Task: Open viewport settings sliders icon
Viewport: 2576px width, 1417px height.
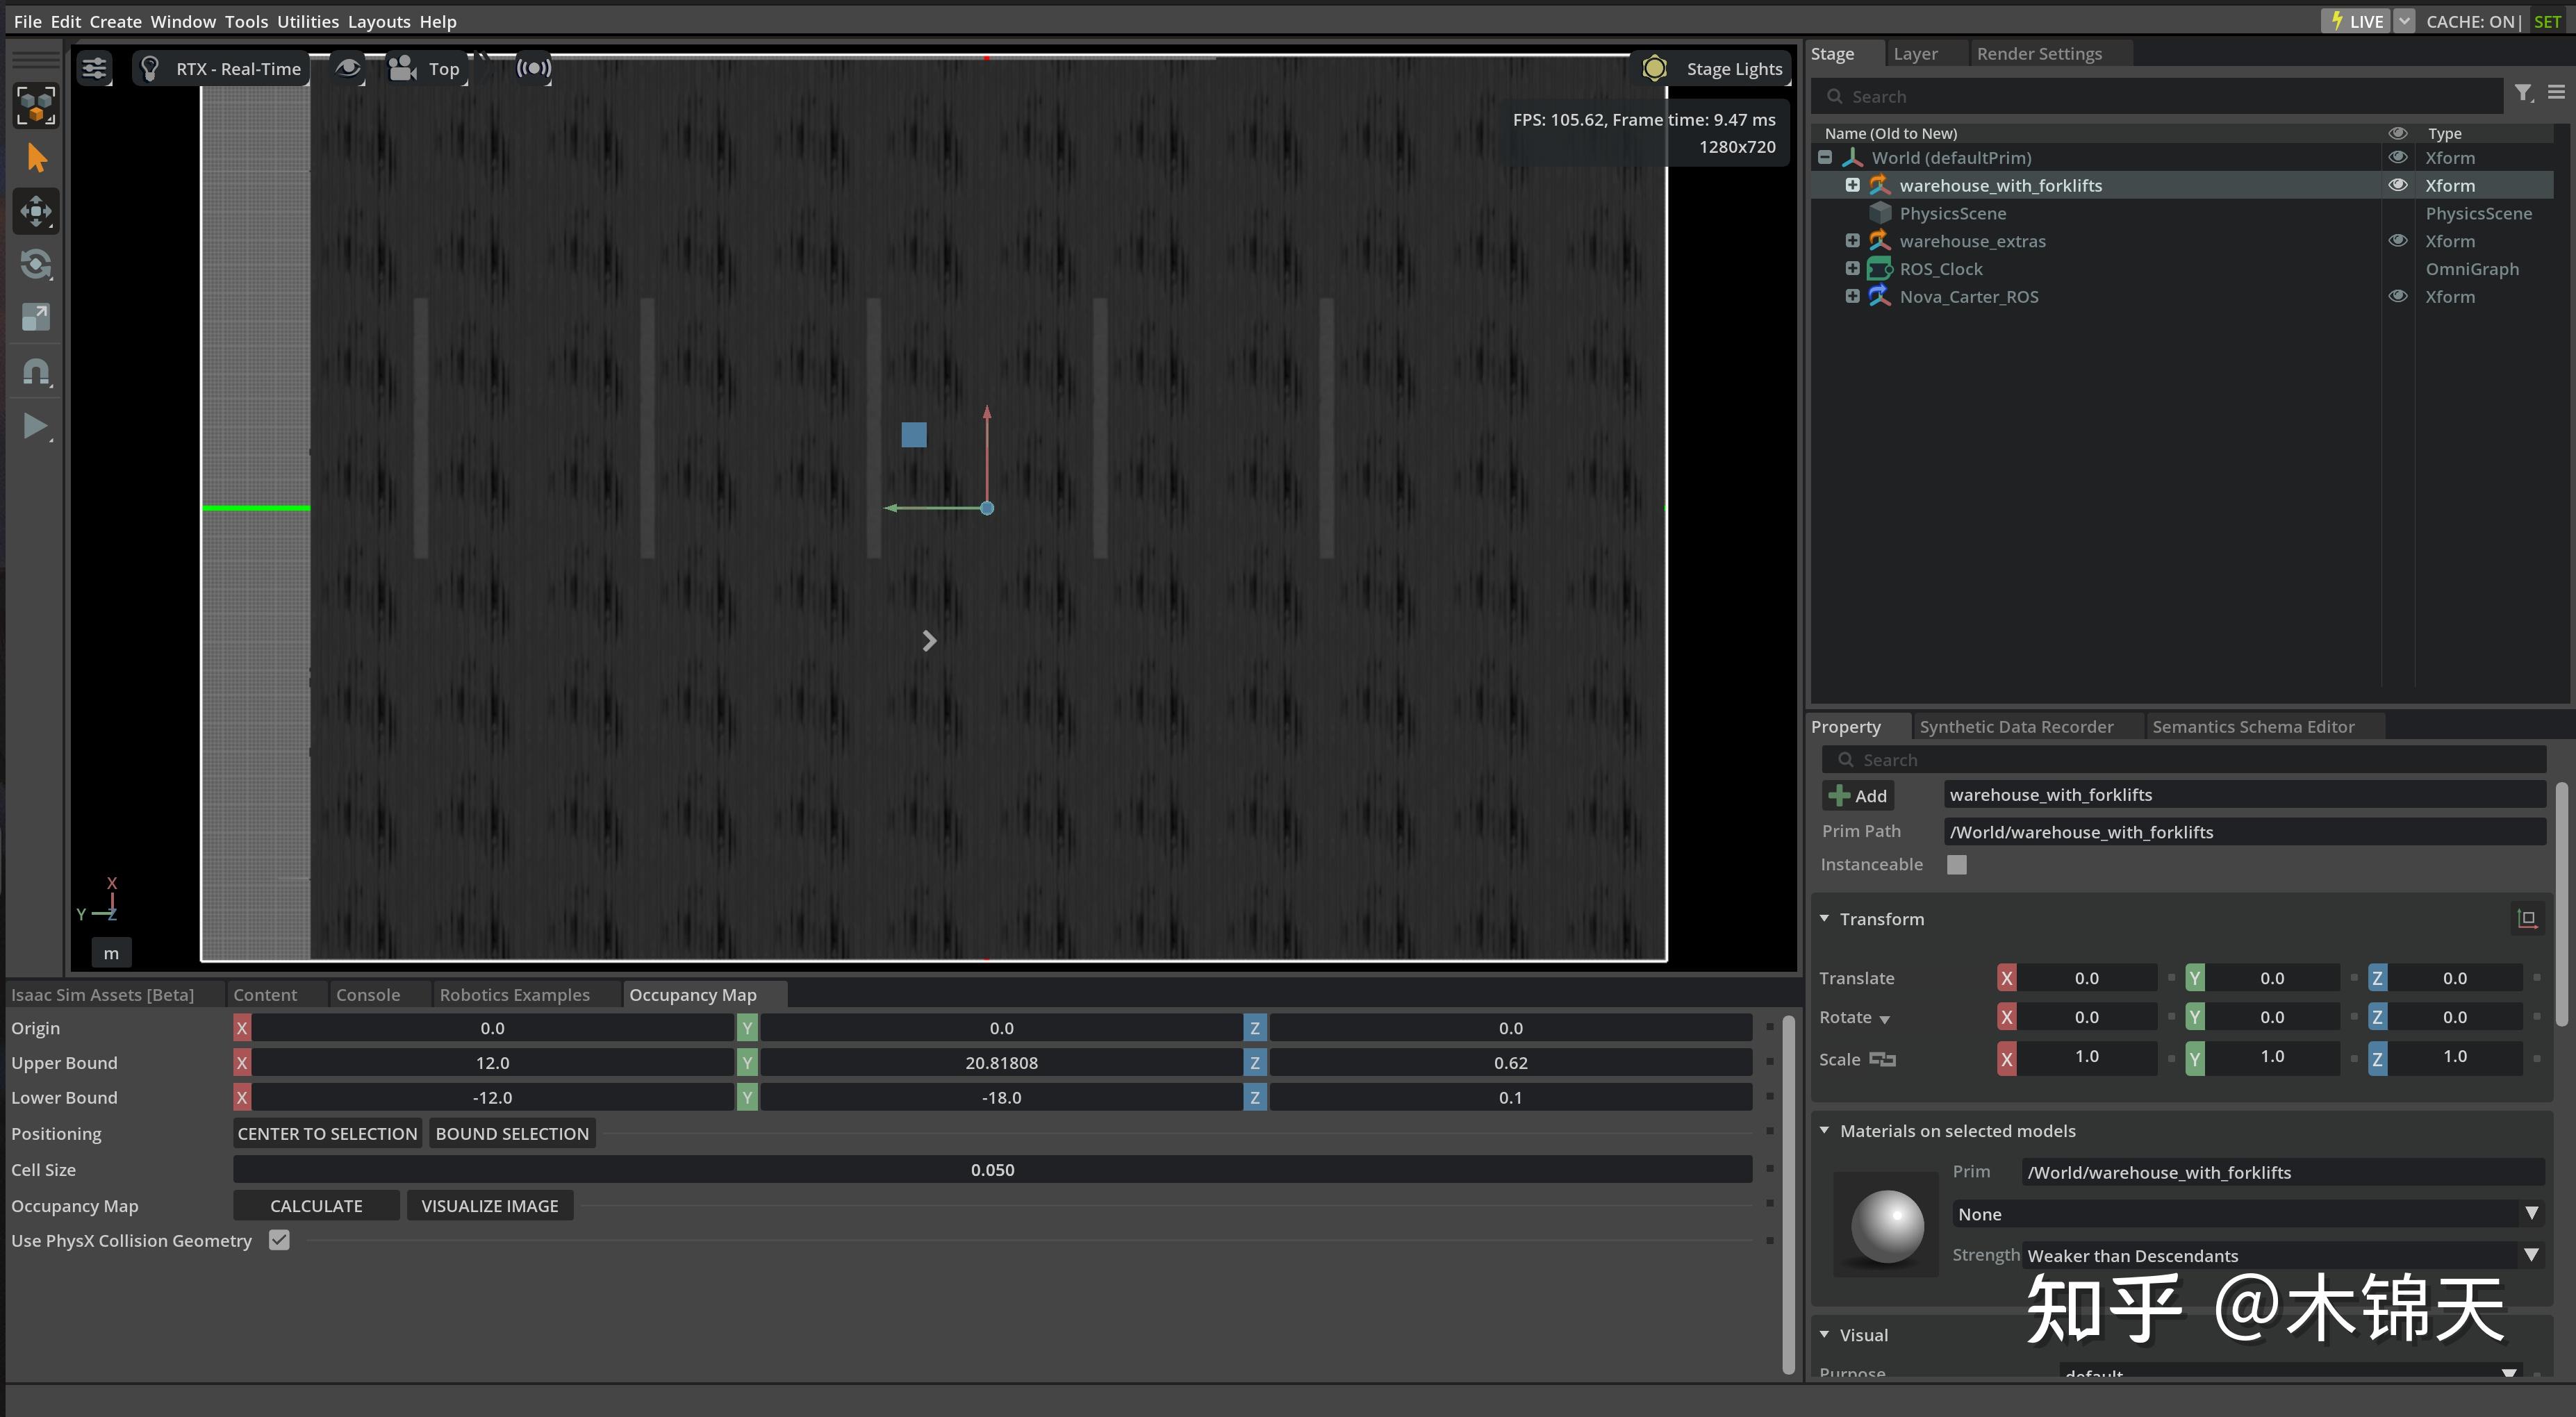Action: [x=94, y=68]
